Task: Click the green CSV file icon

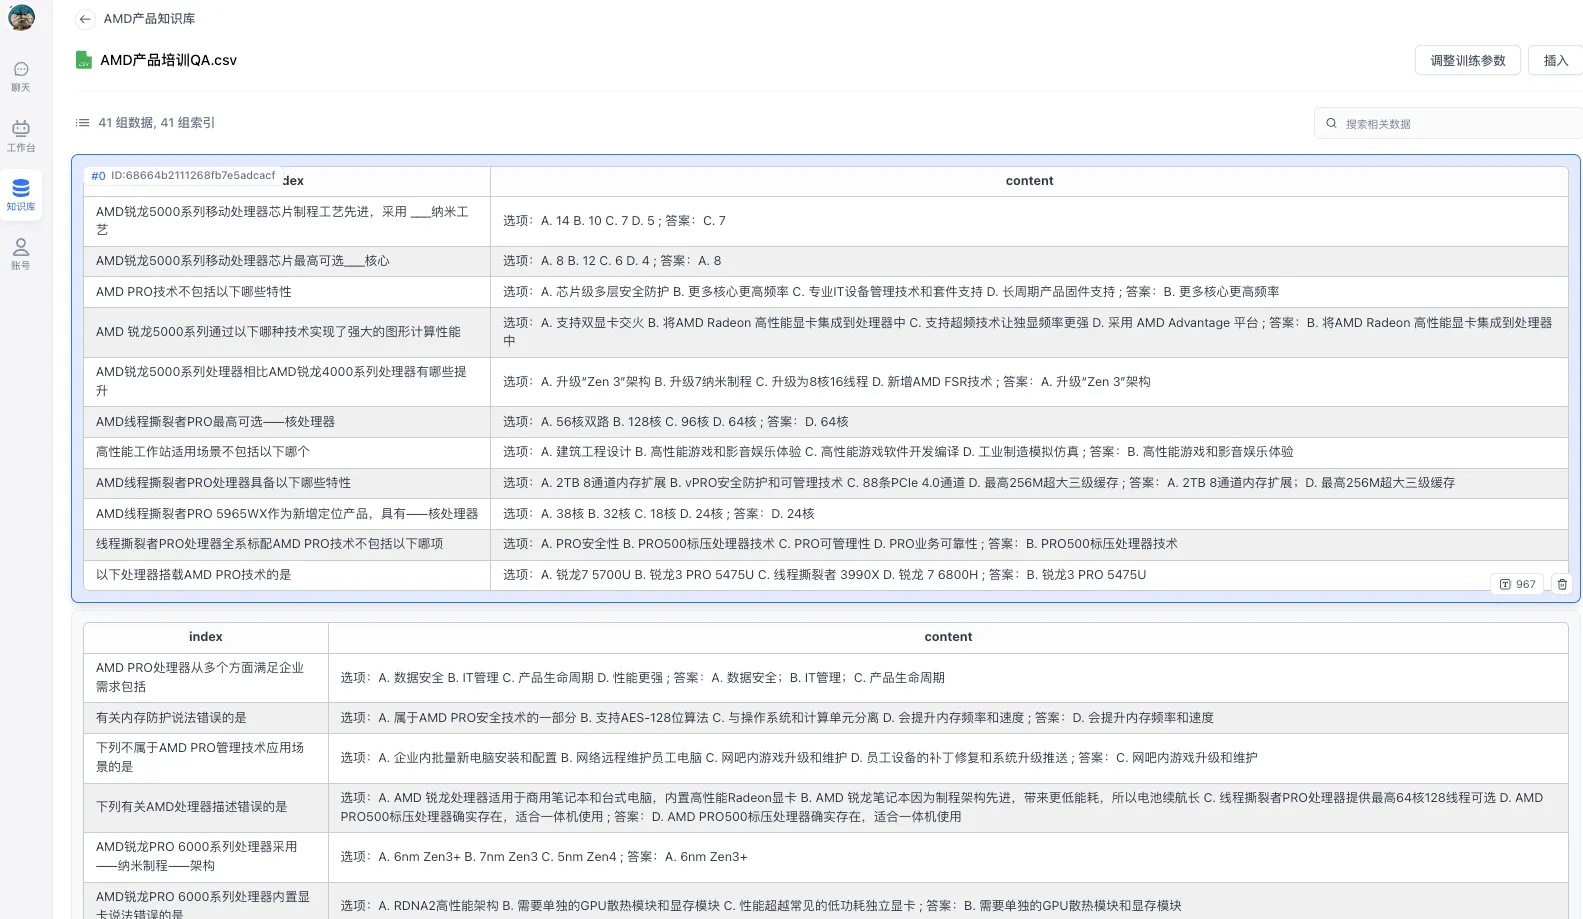Action: click(84, 60)
